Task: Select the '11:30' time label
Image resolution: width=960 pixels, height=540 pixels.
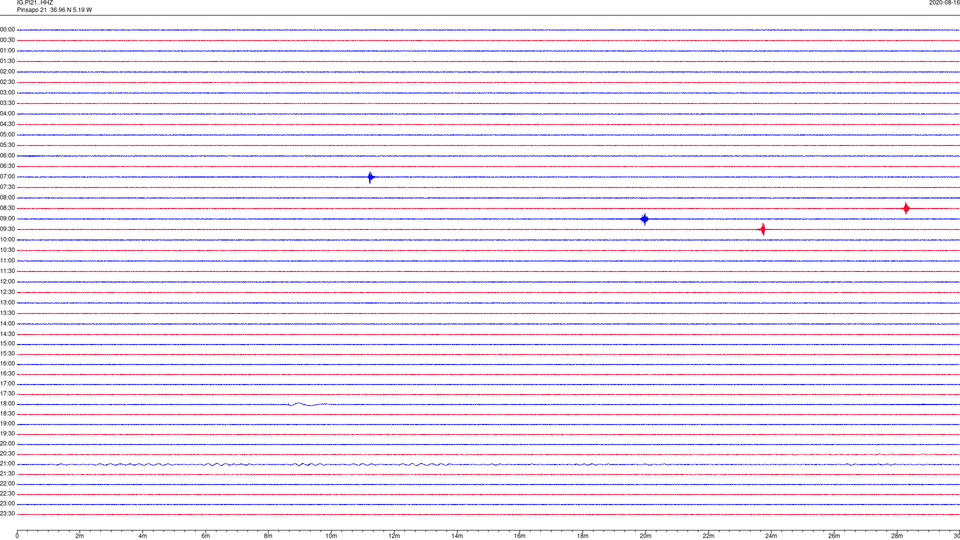Action: point(7,271)
